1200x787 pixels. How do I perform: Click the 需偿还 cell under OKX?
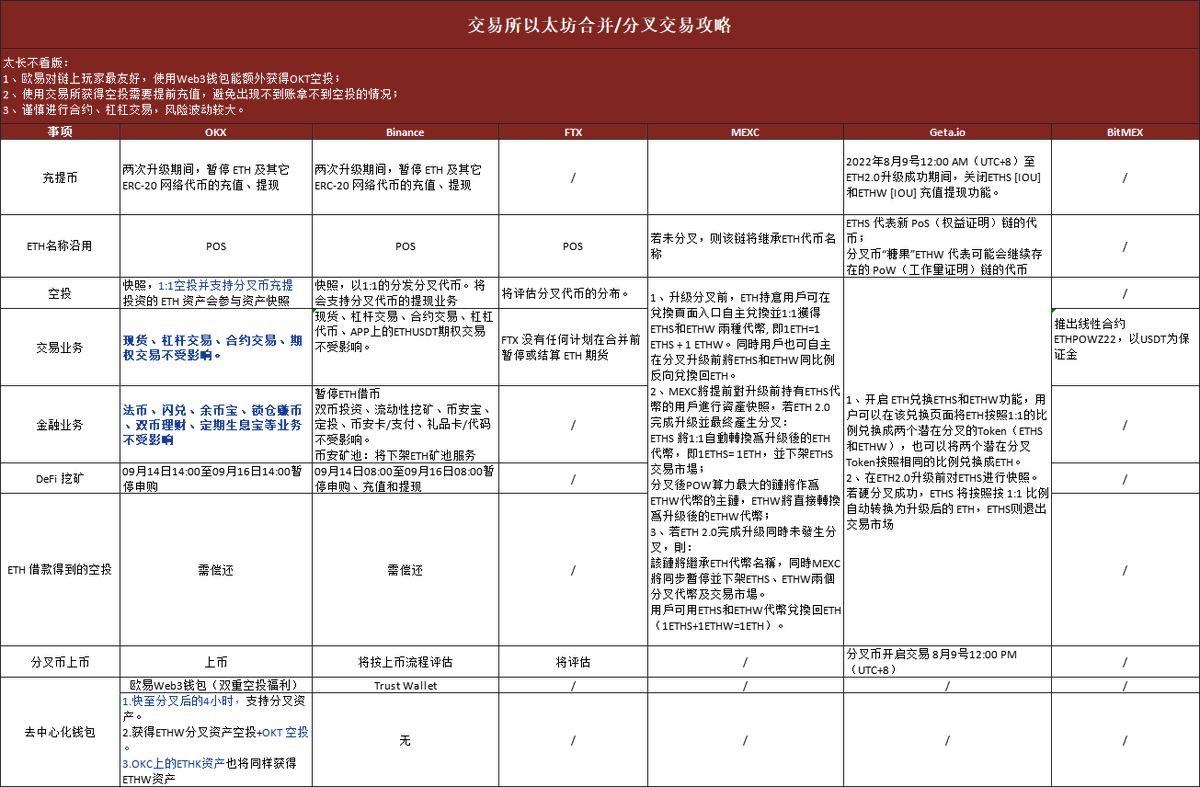pyautogui.click(x=215, y=570)
